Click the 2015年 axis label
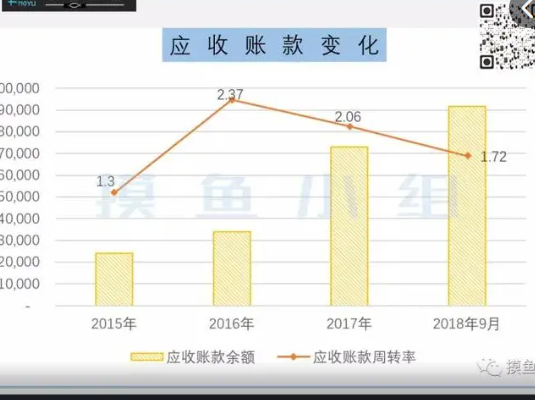The height and width of the screenshot is (400, 535). (114, 324)
